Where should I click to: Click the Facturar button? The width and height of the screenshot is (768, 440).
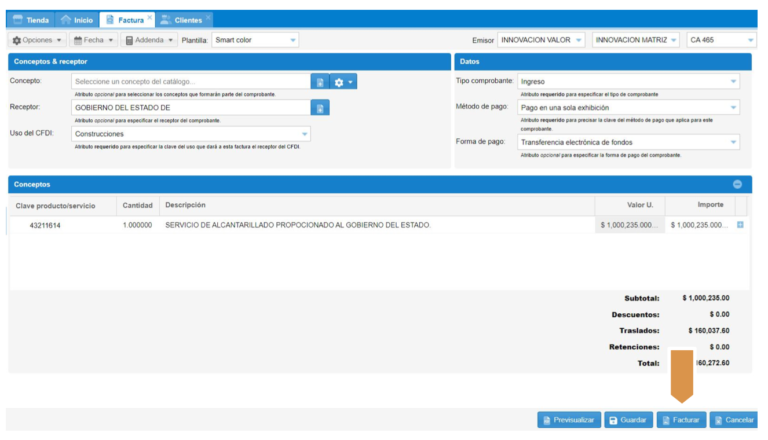tap(681, 420)
